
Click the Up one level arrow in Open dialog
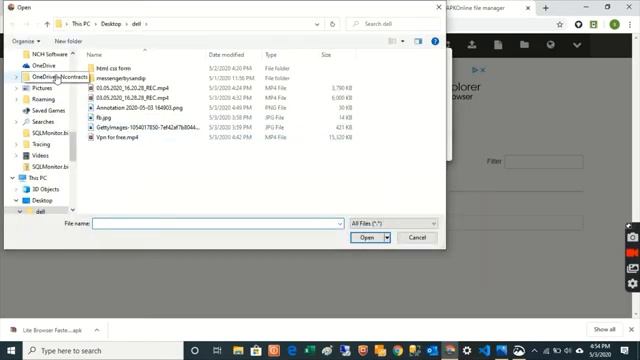tap(47, 24)
